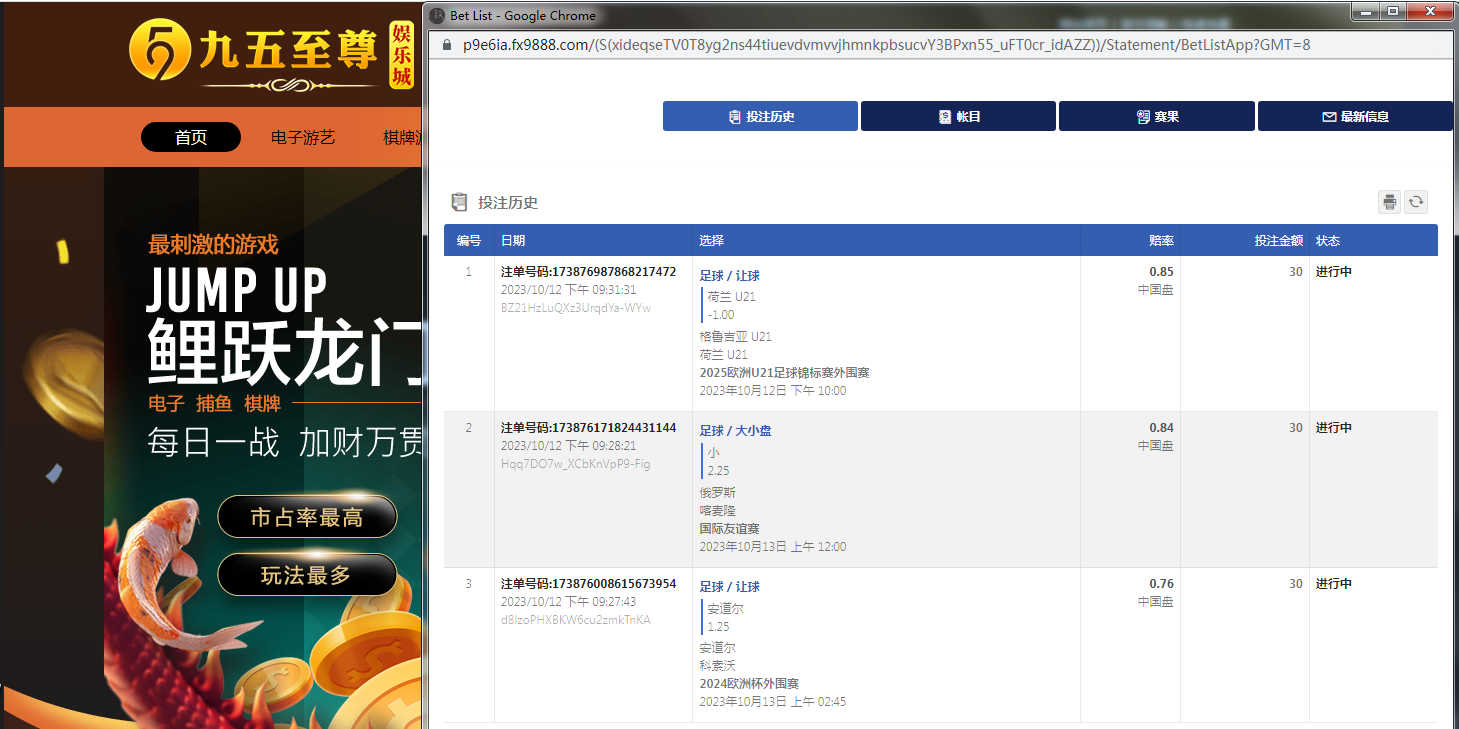Refresh the bet history list
This screenshot has width=1459, height=729.
pos(1416,202)
